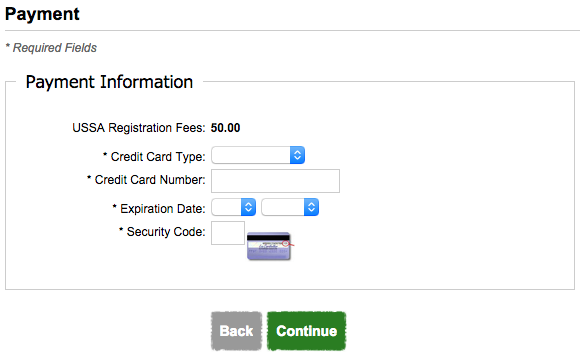Click the Payment page heading

point(42,14)
